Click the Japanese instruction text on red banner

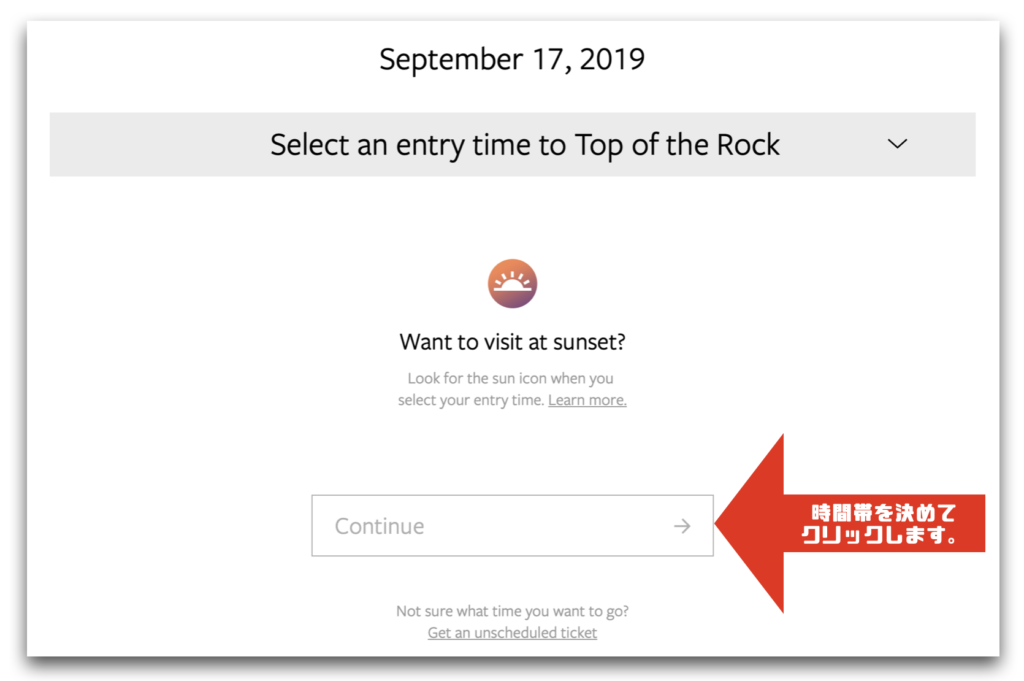880,524
